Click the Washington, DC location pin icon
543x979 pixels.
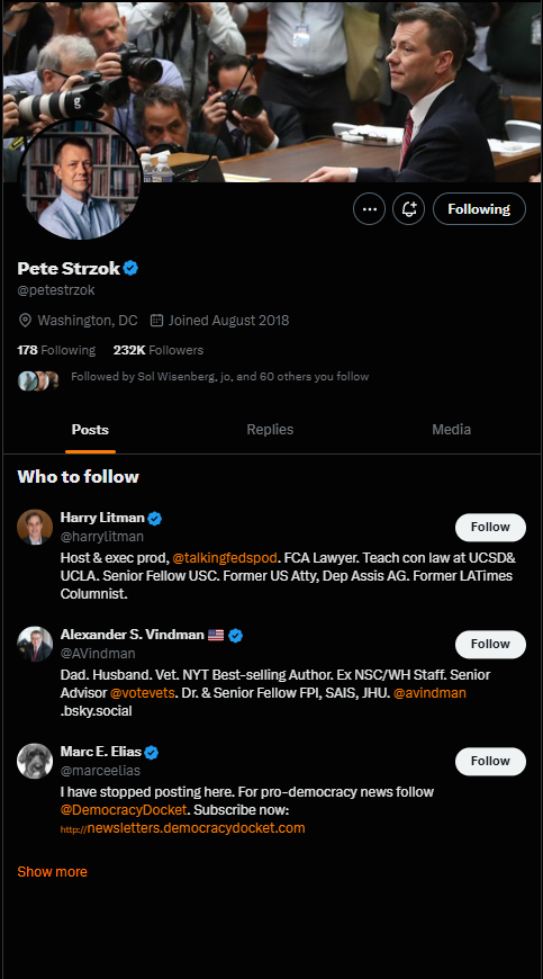25,320
